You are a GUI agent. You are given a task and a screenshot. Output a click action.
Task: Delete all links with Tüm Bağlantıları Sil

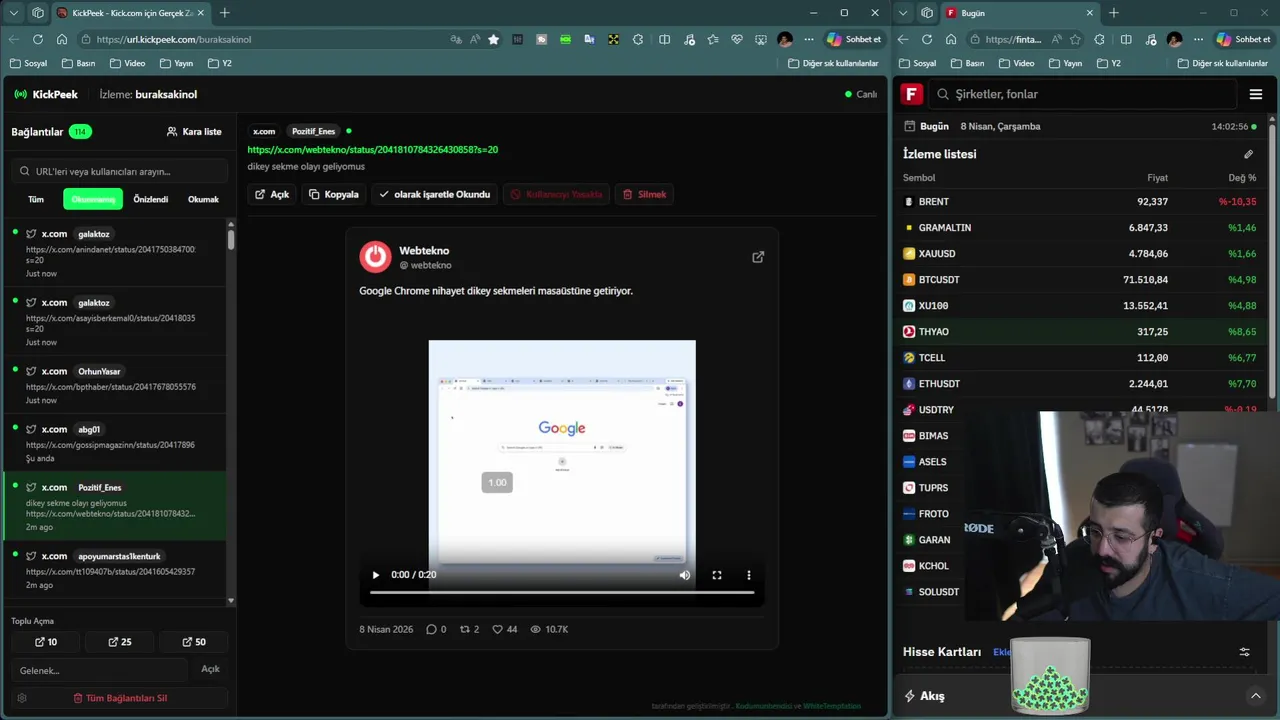coord(120,698)
